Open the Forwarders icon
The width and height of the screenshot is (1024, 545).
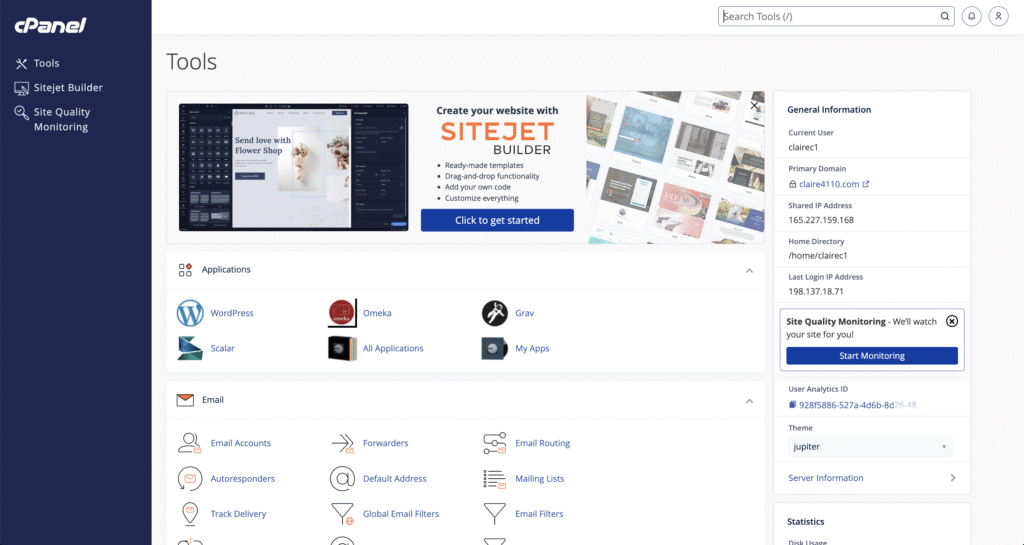(342, 443)
